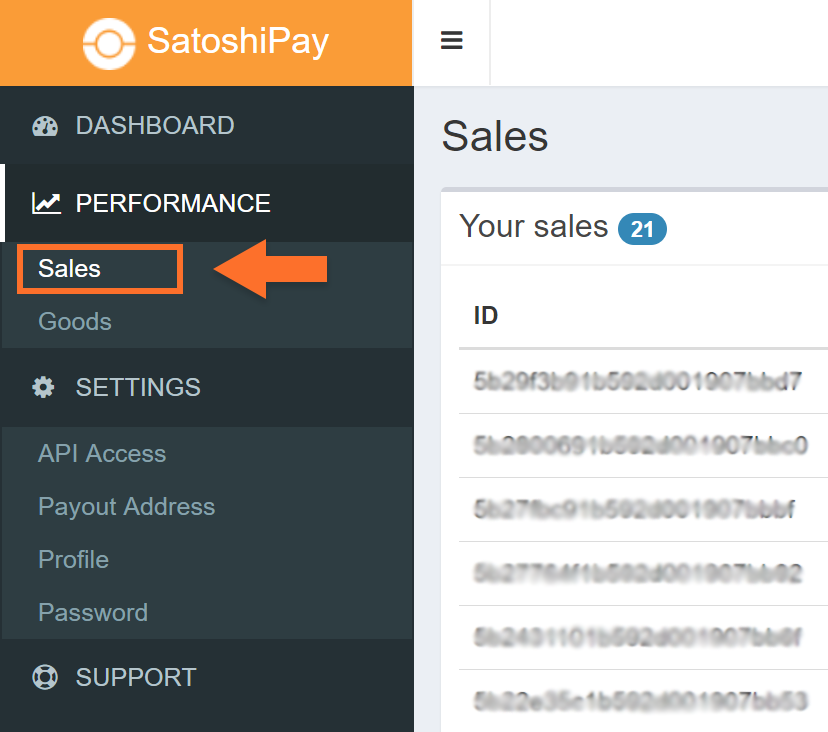Click the Support lifebuoy icon
828x732 pixels.
46,678
